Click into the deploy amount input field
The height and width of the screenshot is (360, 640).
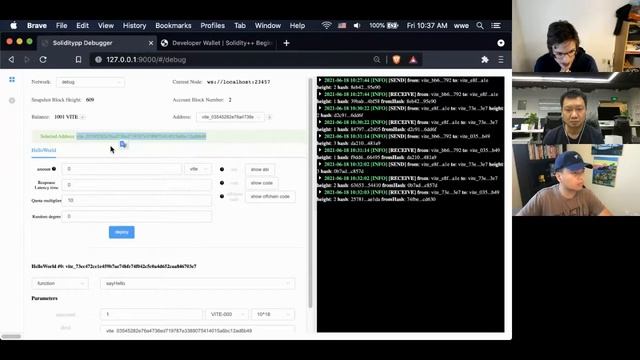(122, 169)
